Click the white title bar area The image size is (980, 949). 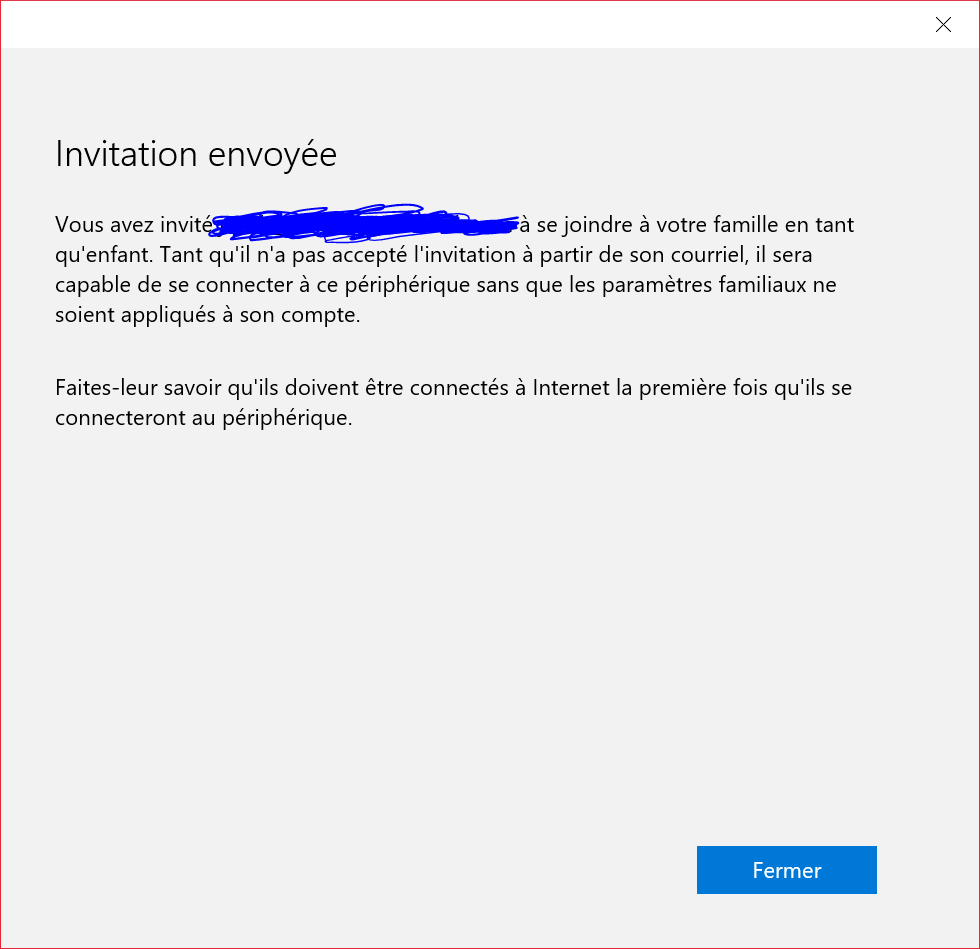(x=450, y=25)
